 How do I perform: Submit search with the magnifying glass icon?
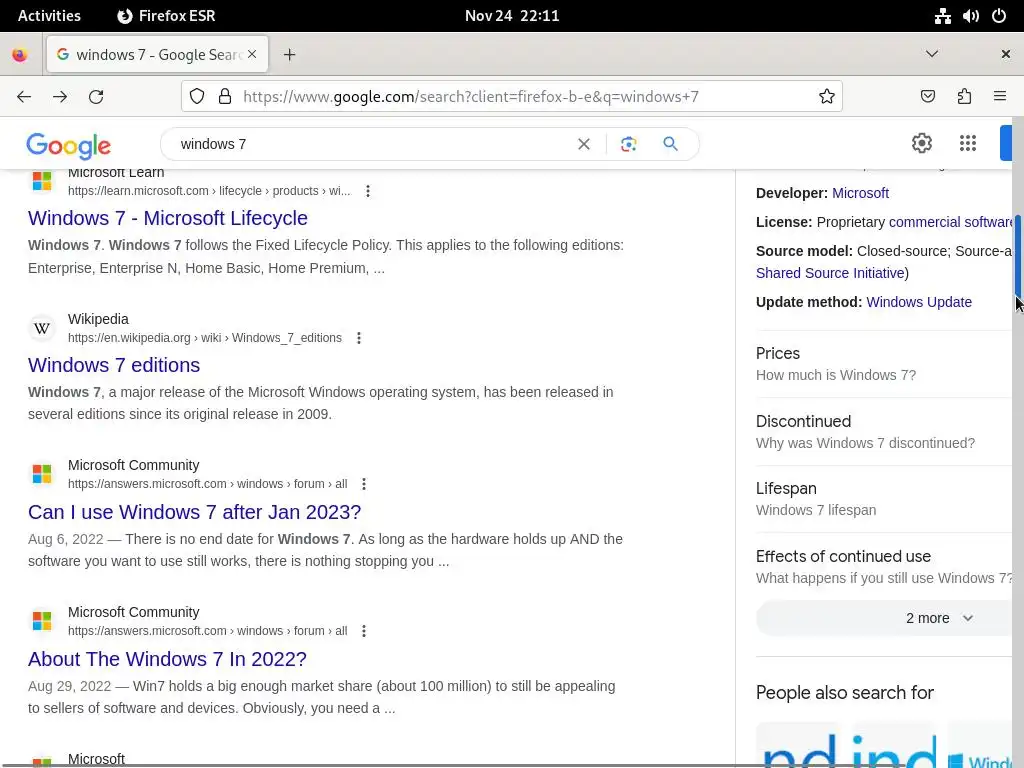click(x=670, y=144)
